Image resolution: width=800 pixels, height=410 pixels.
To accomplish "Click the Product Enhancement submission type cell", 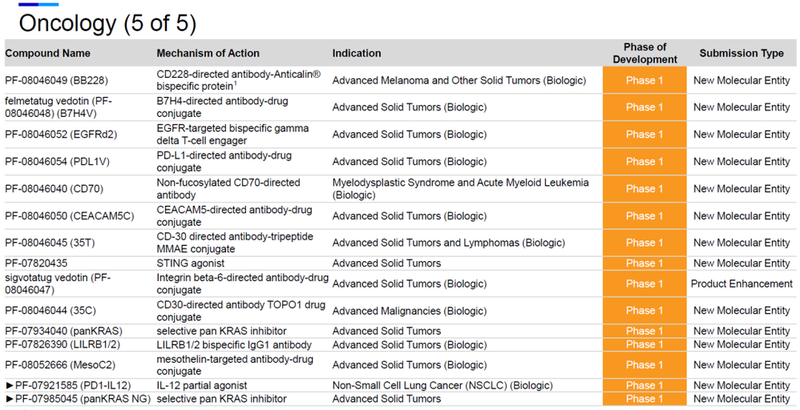I will [741, 283].
